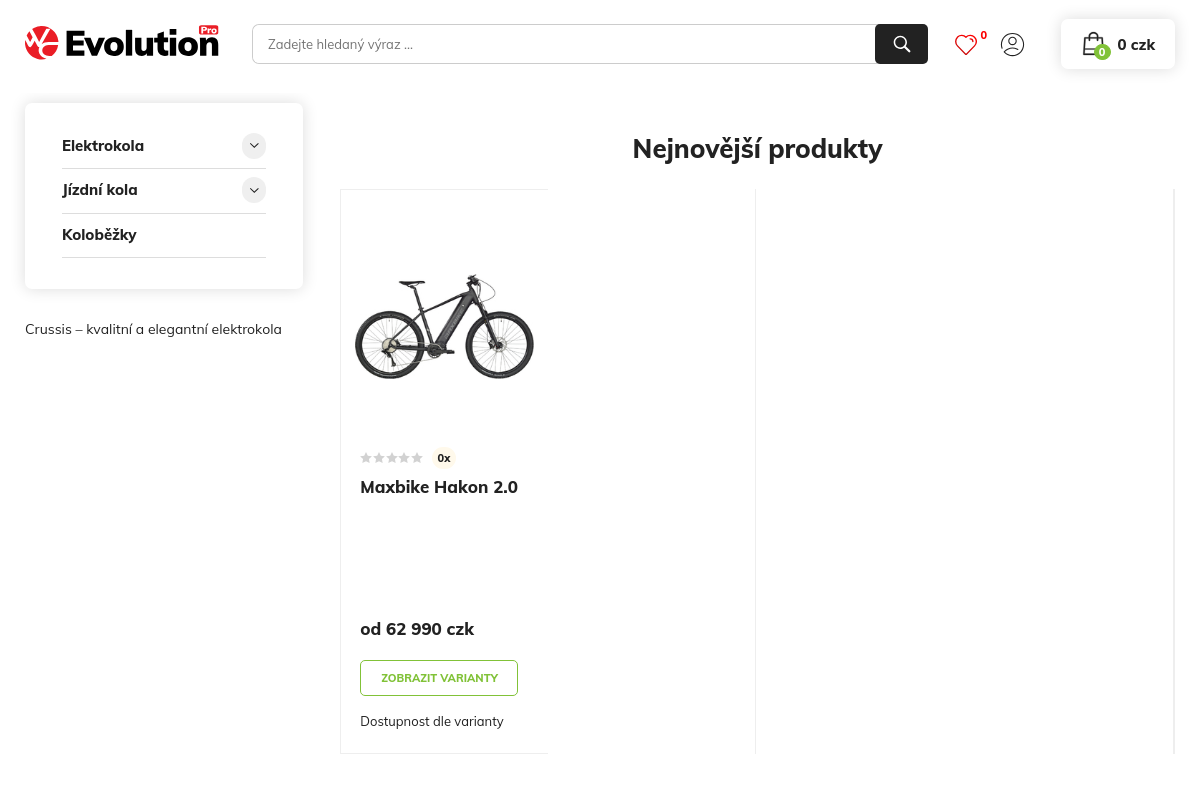Click the wishlist counter badge showing 0

983,35
